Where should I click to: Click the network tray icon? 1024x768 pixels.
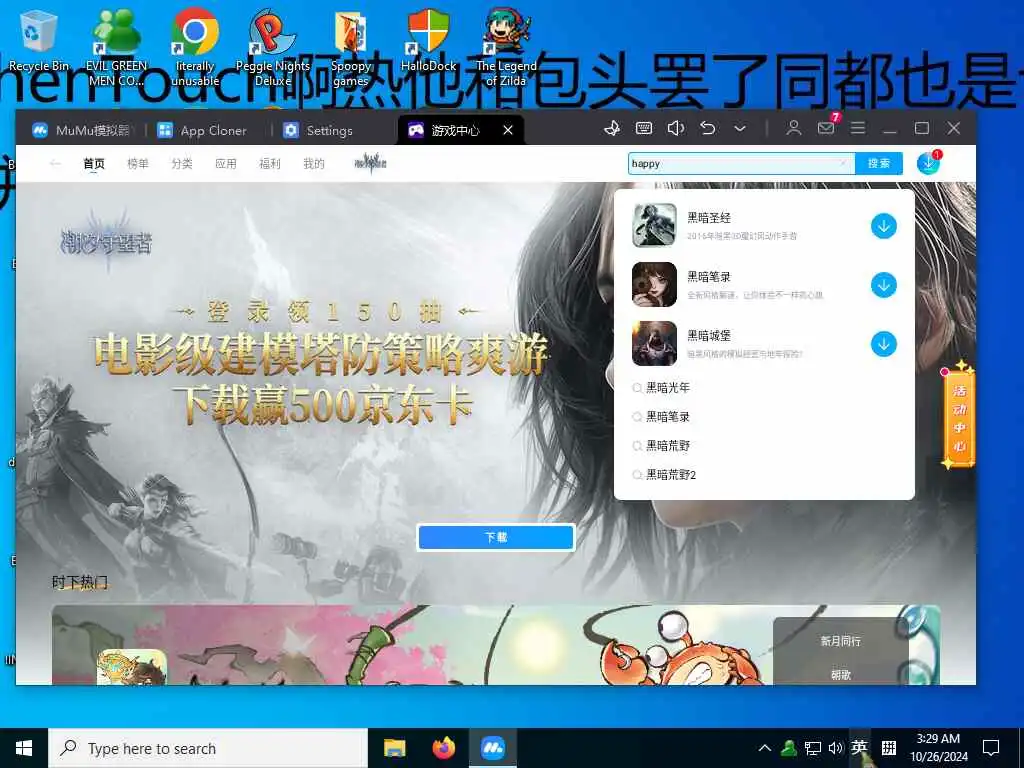tap(812, 748)
